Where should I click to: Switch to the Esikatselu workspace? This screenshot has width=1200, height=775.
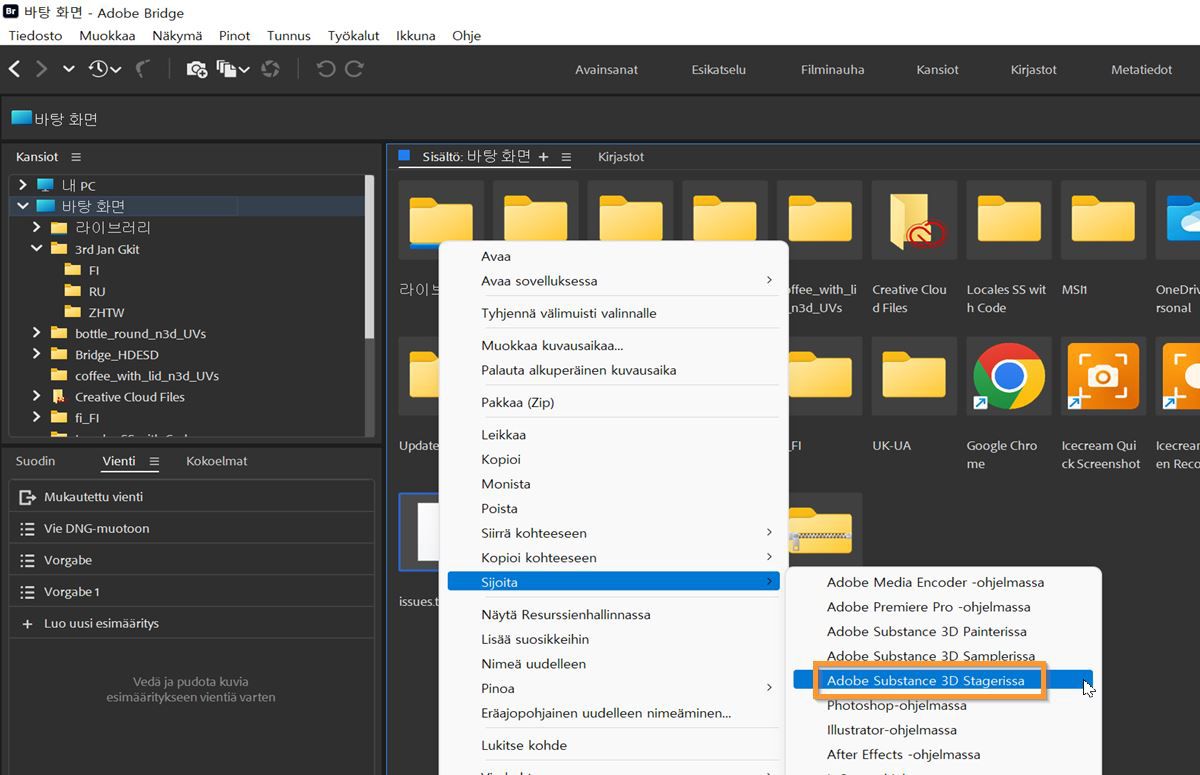coord(719,70)
